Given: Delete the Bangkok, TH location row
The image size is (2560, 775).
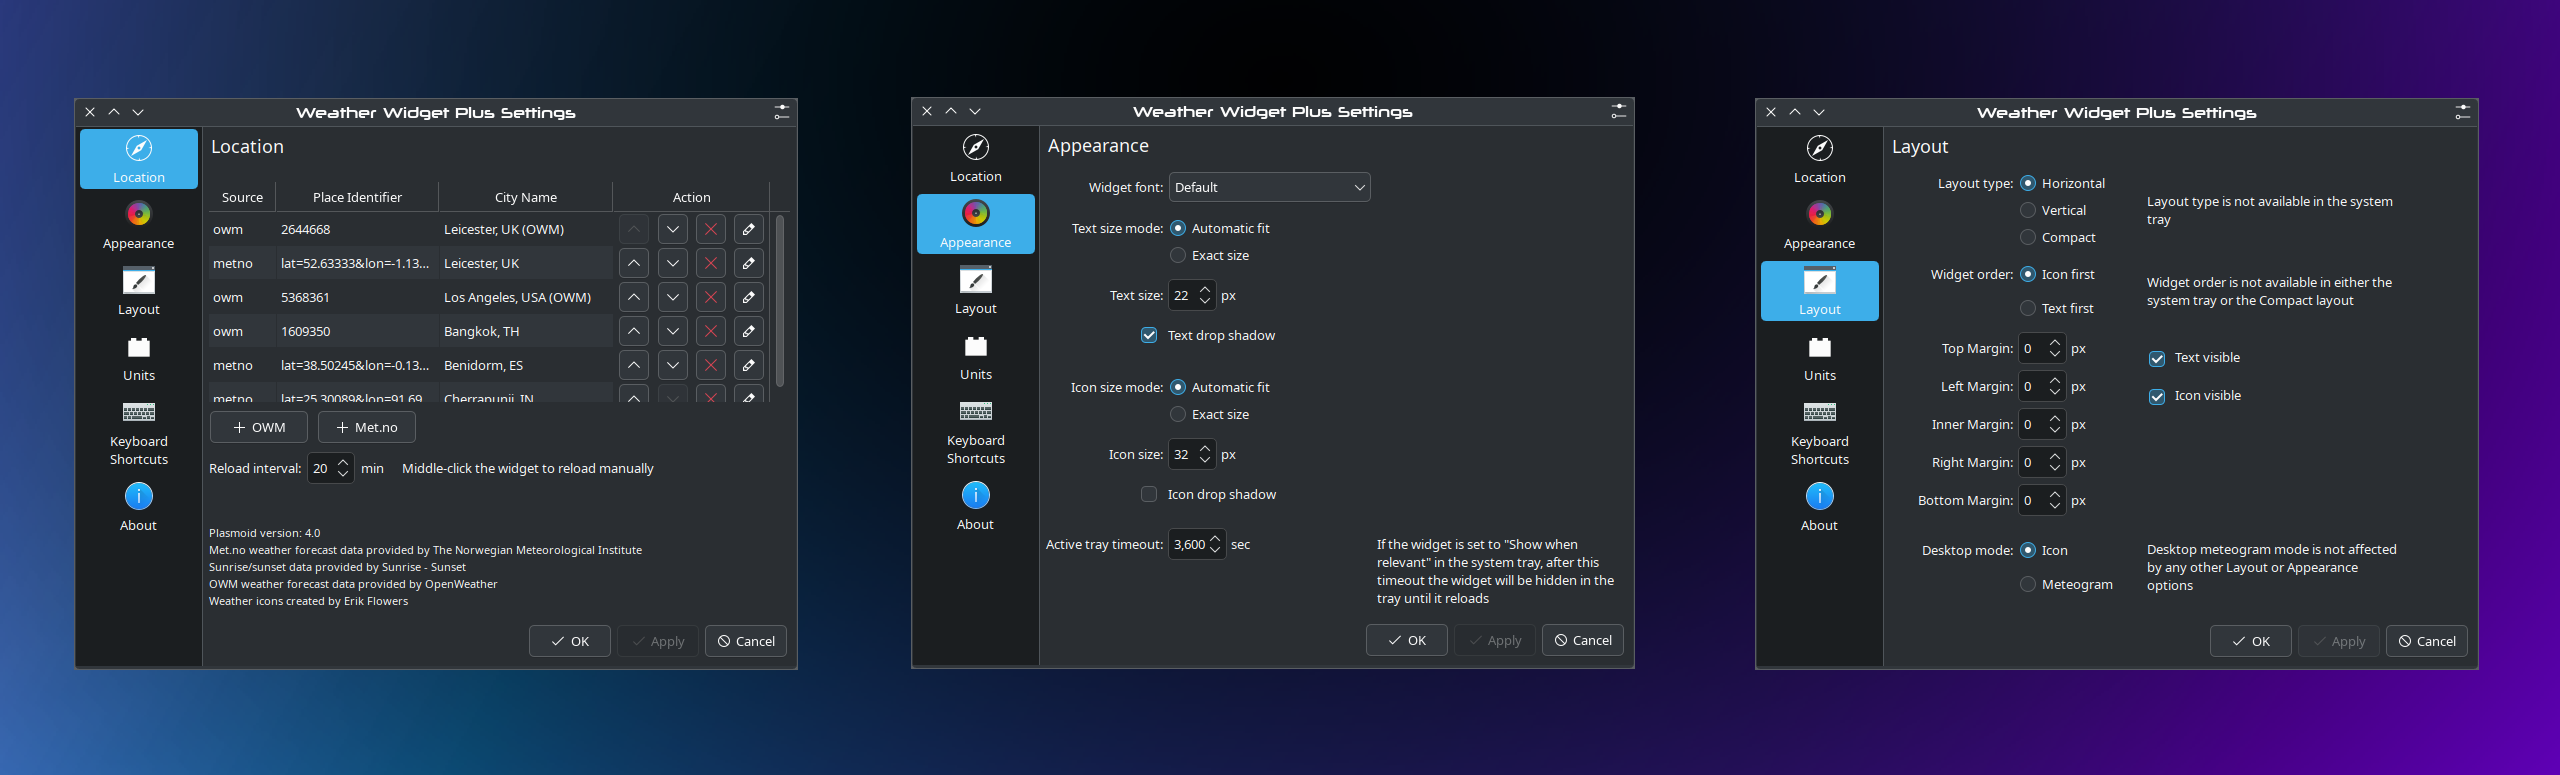Looking at the screenshot, I should (711, 332).
